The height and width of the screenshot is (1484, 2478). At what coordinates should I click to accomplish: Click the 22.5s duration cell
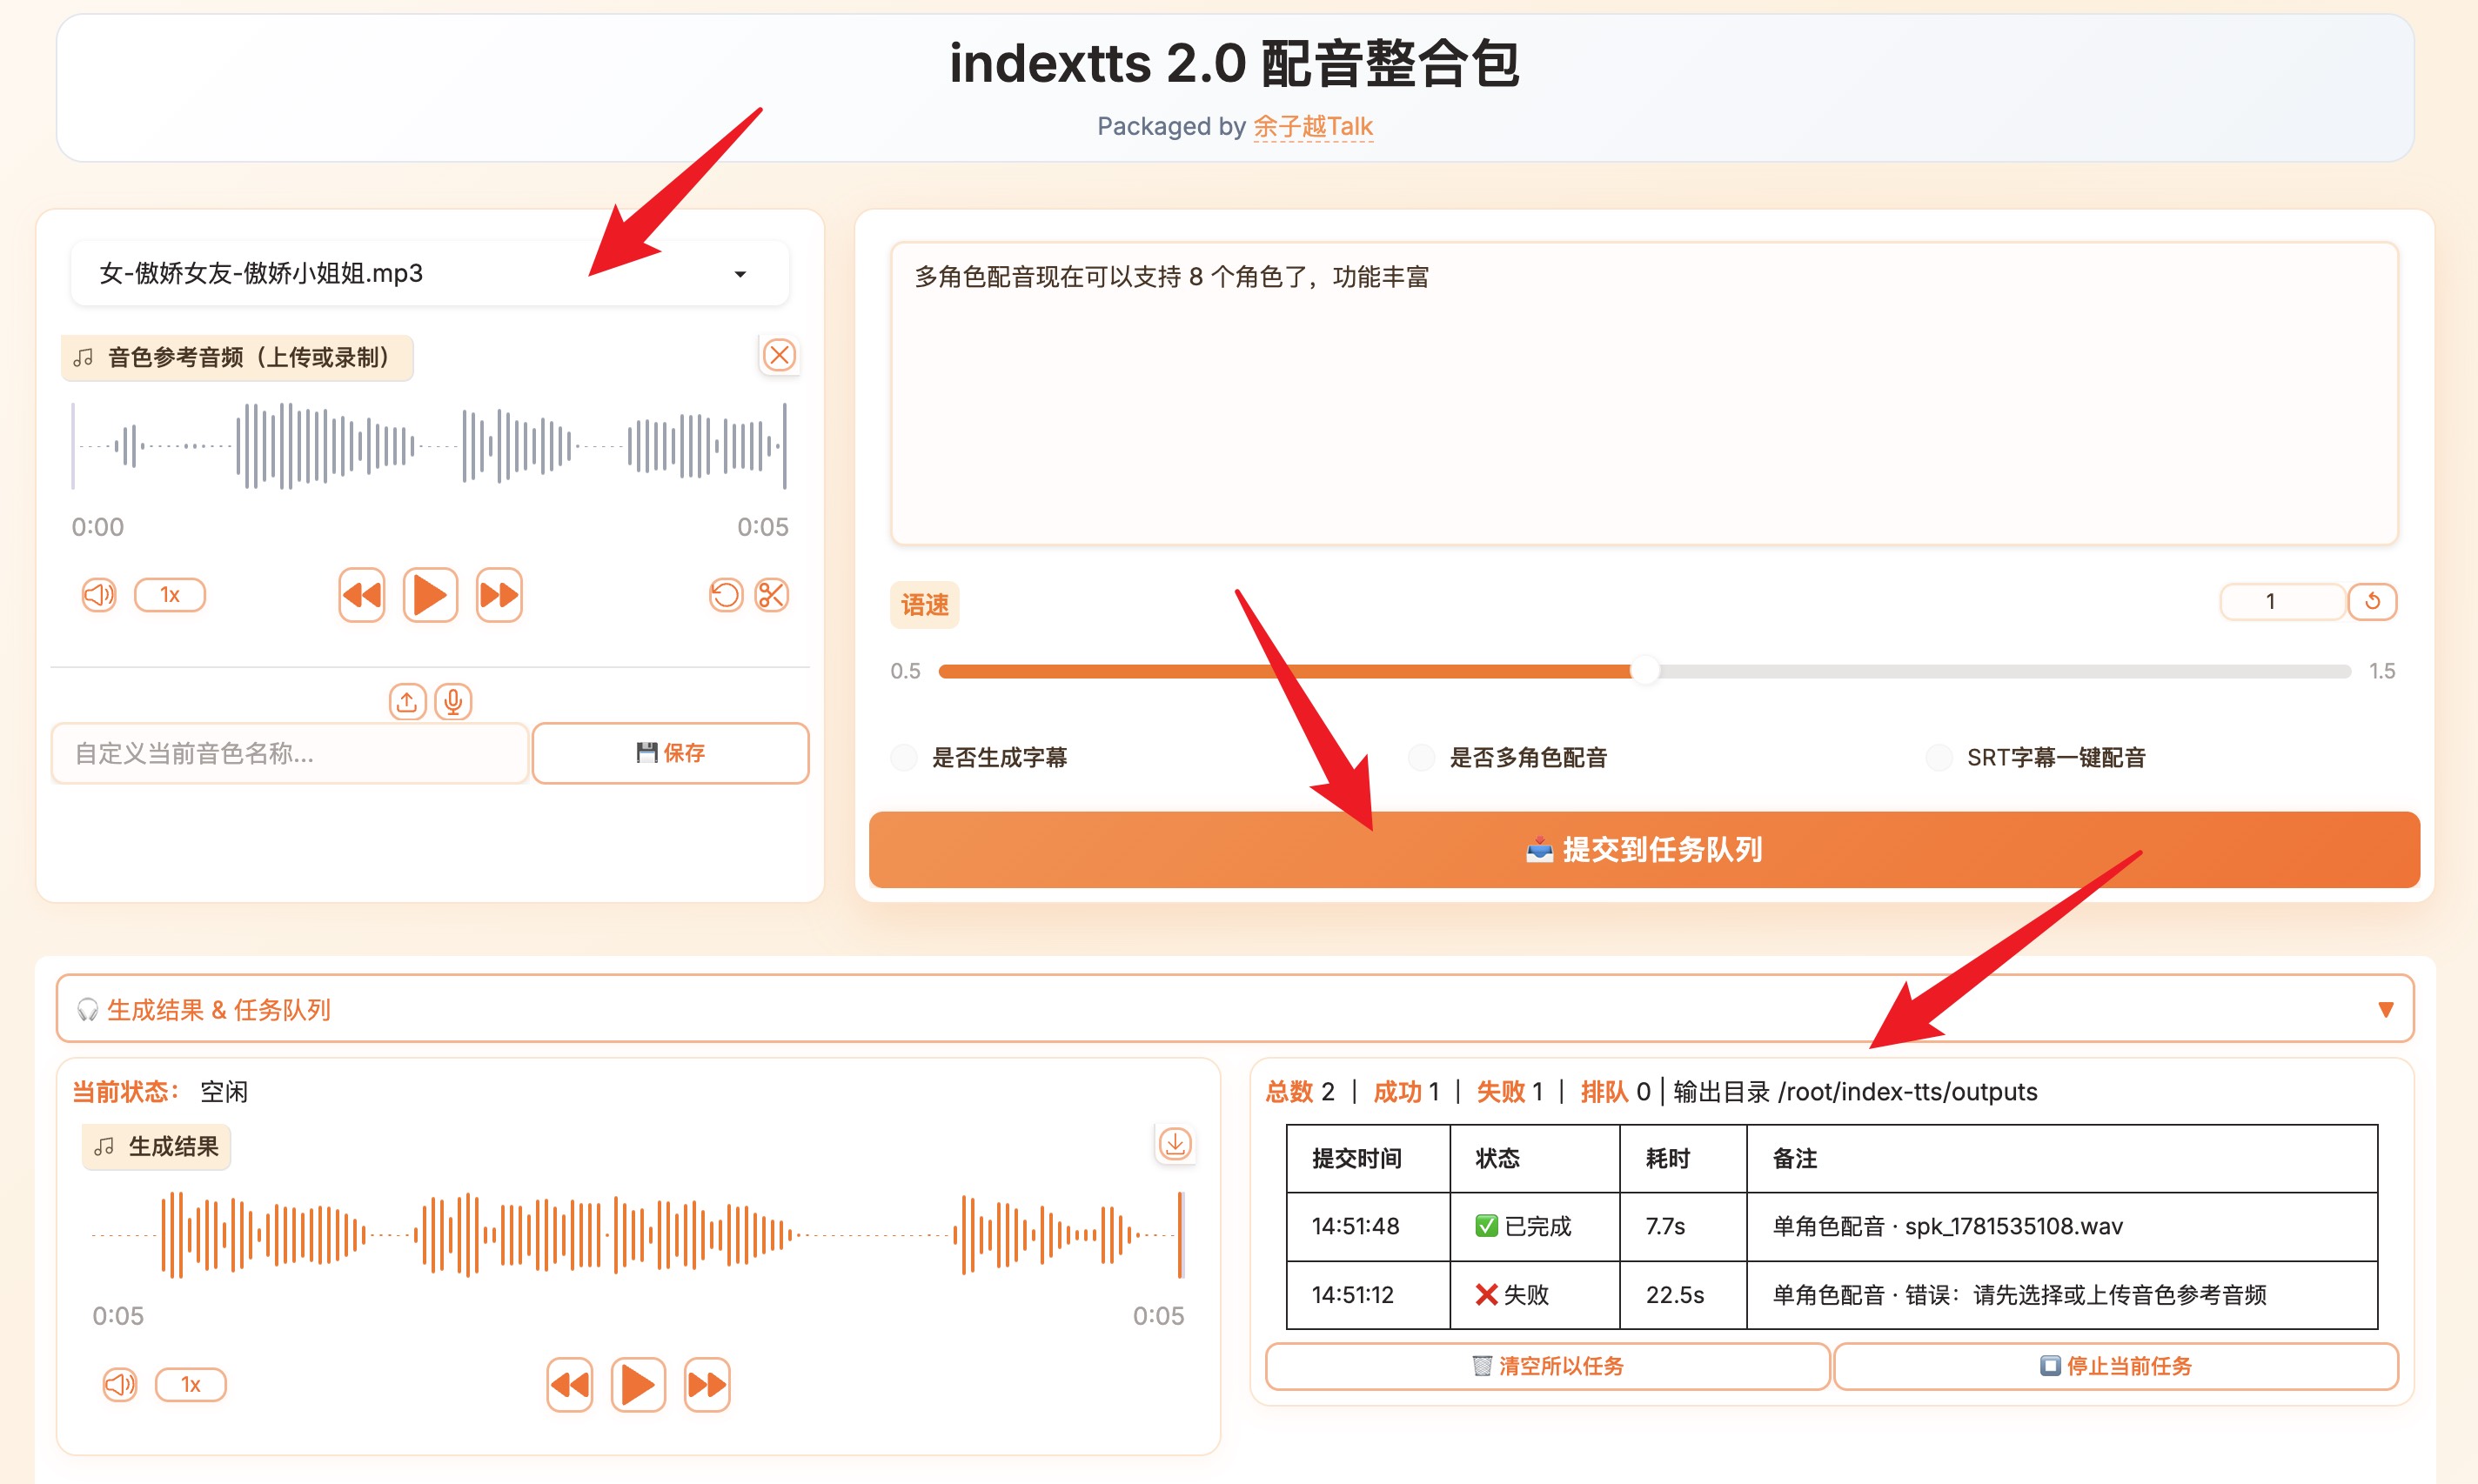coord(1683,1295)
